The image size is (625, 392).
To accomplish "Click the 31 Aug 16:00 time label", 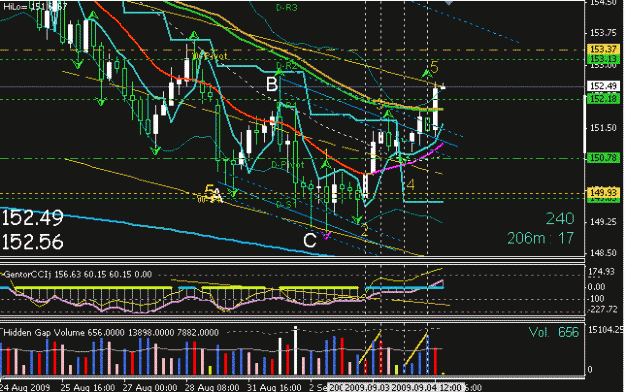I will click(x=274, y=387).
